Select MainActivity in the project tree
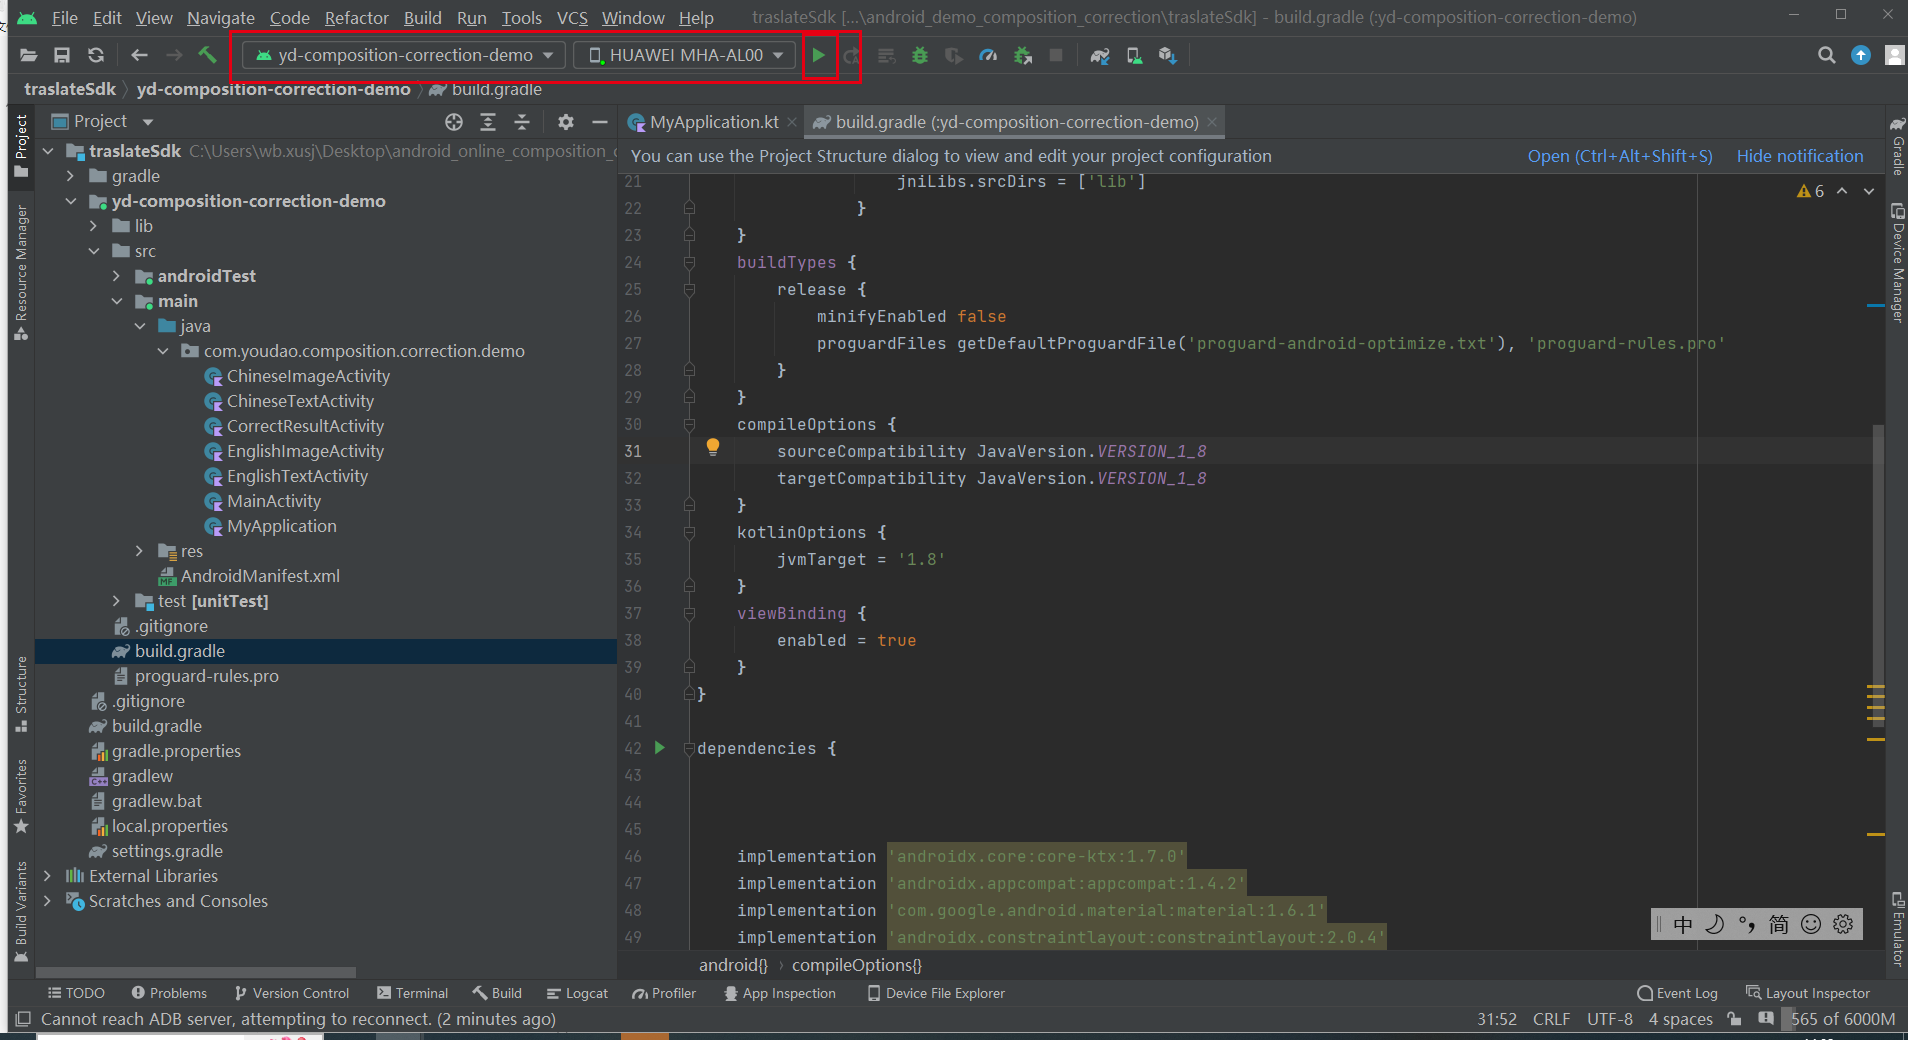The height and width of the screenshot is (1040, 1908). (x=273, y=501)
